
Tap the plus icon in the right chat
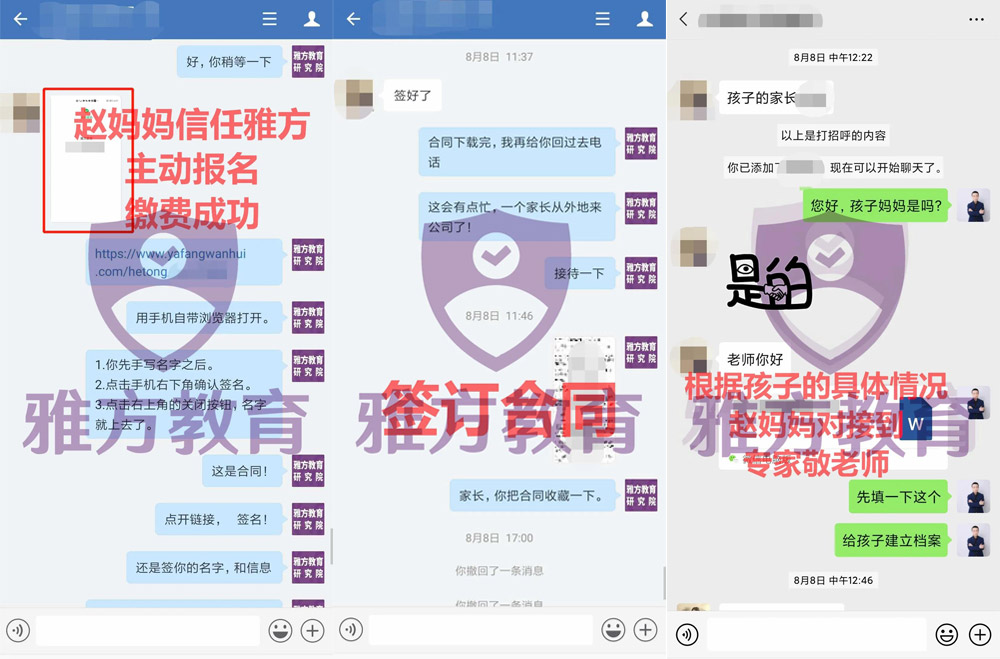[x=979, y=634]
